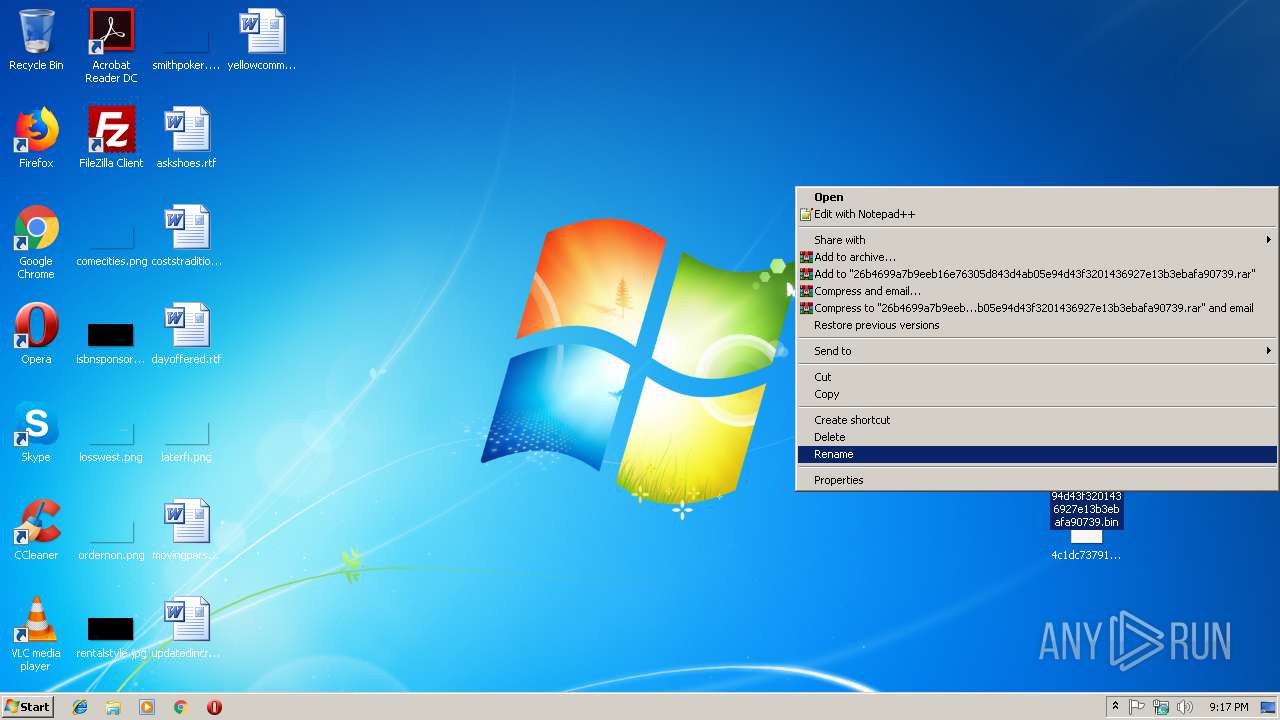Image resolution: width=1280 pixels, height=720 pixels.
Task: Click the Start button
Action: (27, 707)
